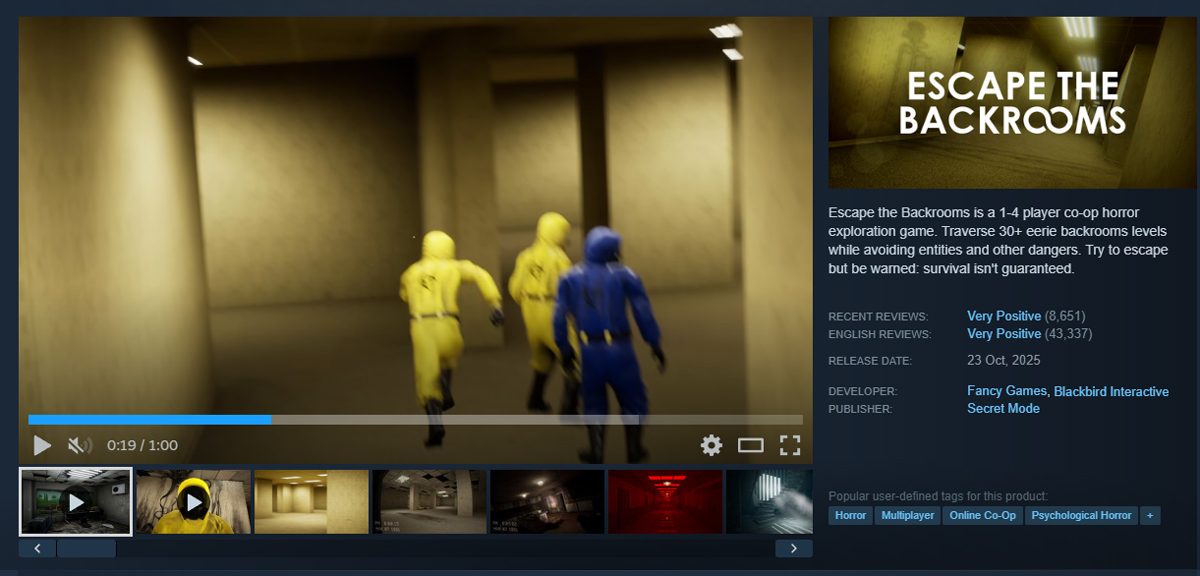Screen dimensions: 1200x576
Task: Open developer Blackbird Interactive link
Action: pos(1111,391)
